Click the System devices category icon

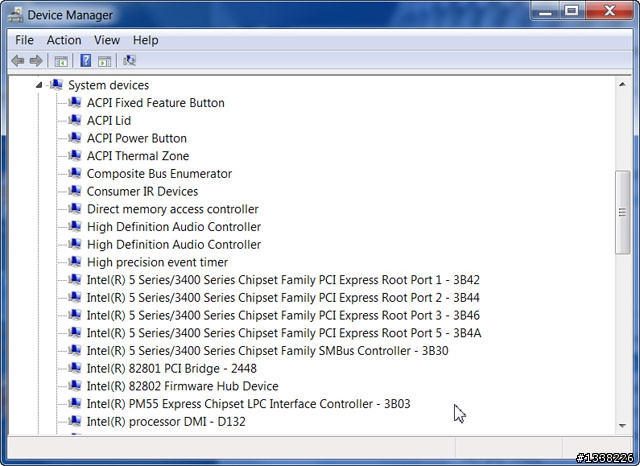[56, 84]
